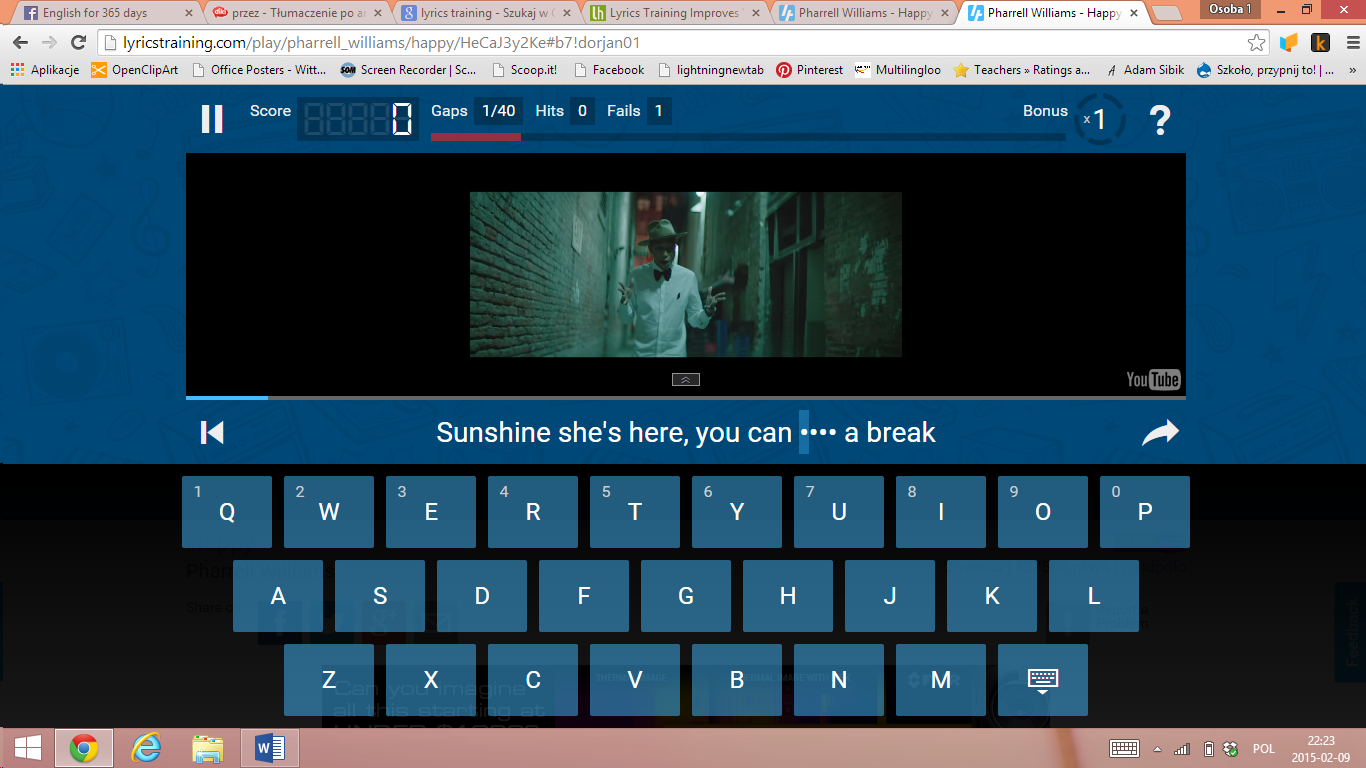
Task: Tap the F key on the on-screen keyboard
Action: [x=584, y=596]
